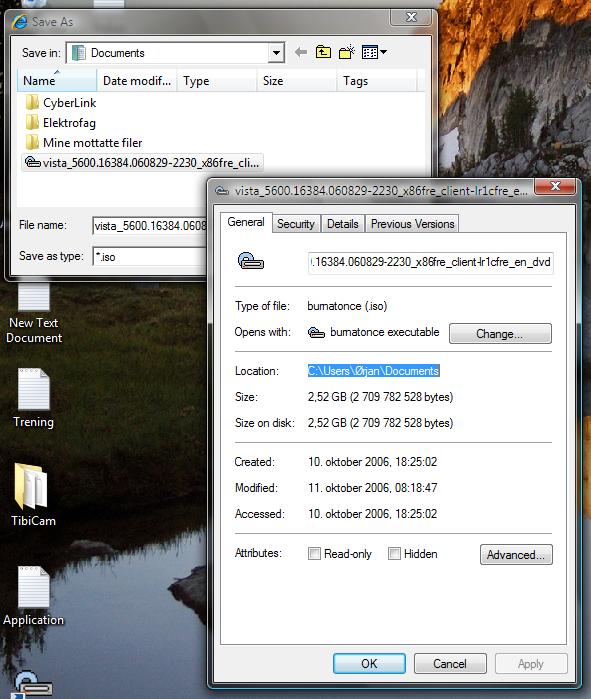Click OK in Properties dialog
The height and width of the screenshot is (699, 591).
[x=369, y=664]
